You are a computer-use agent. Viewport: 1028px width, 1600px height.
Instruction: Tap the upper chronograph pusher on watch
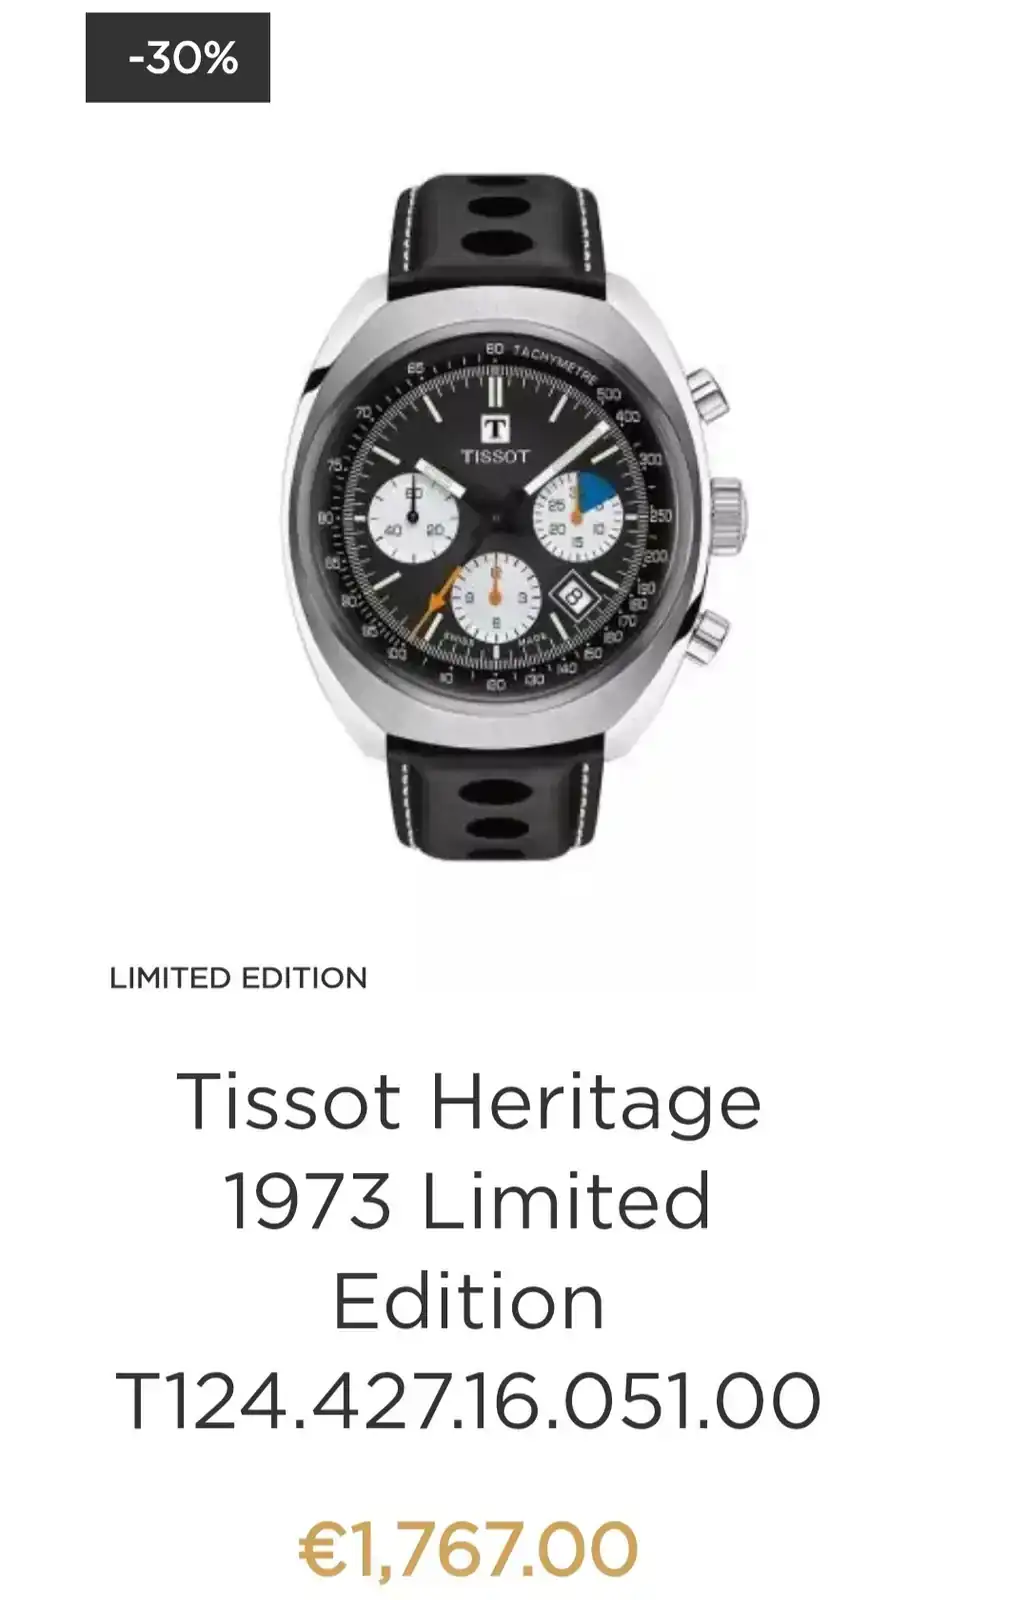click(x=709, y=393)
